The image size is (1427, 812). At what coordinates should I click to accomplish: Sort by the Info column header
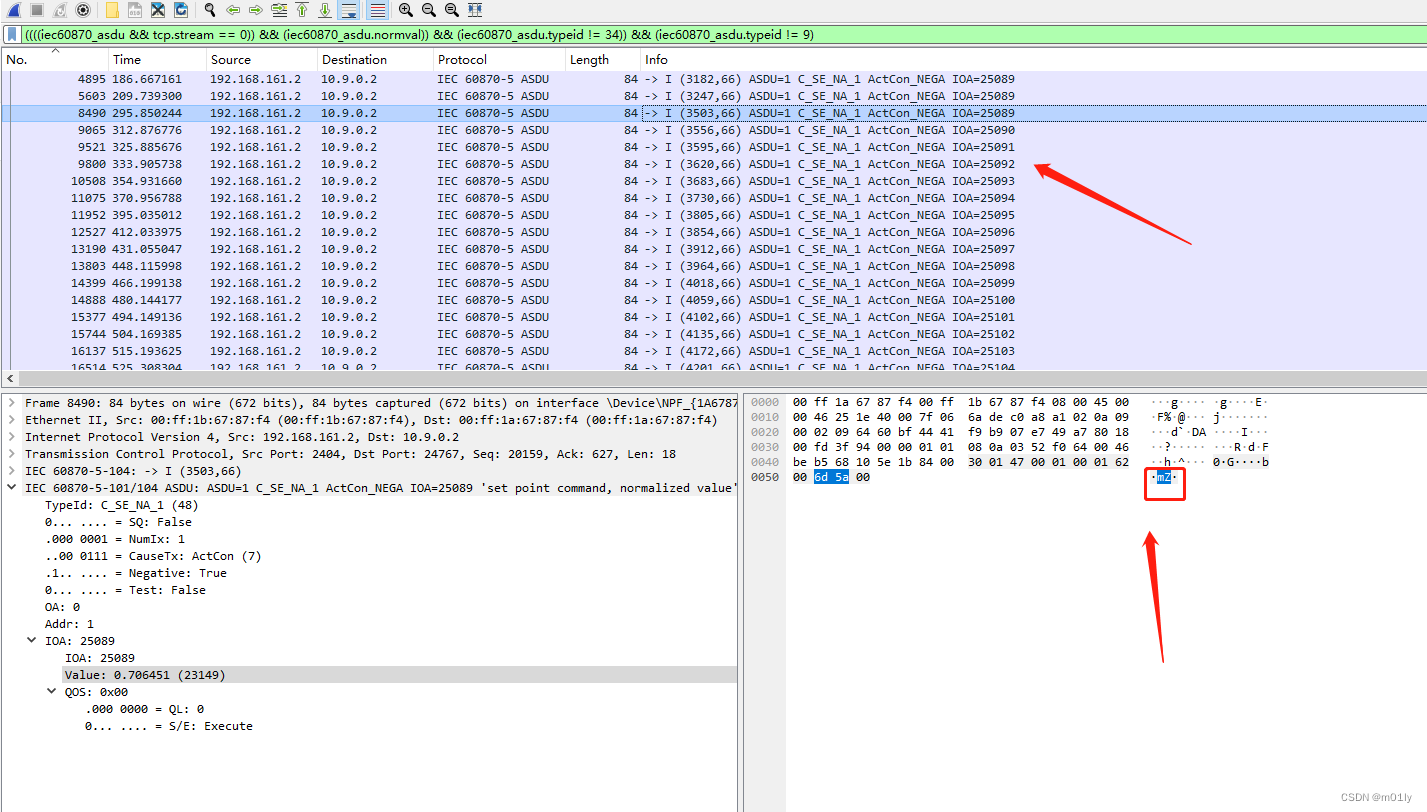point(1033,60)
